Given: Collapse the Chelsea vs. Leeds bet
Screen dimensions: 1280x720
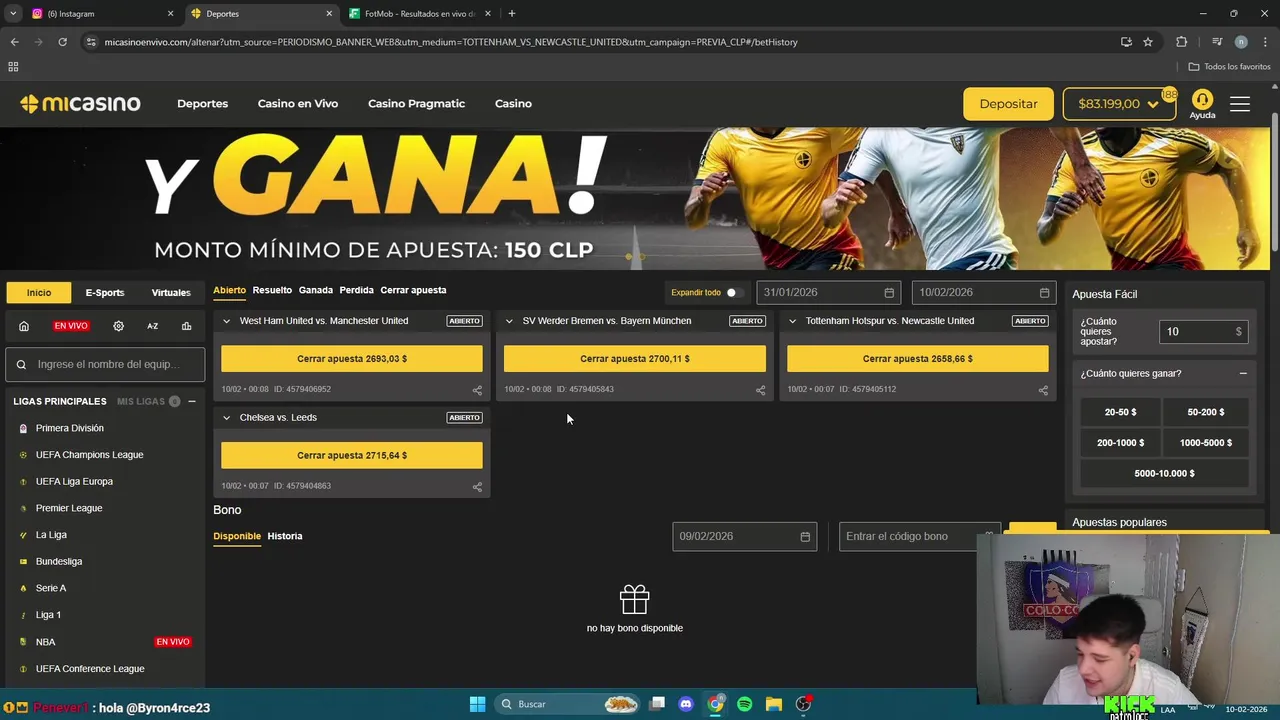Looking at the screenshot, I should 227,418.
